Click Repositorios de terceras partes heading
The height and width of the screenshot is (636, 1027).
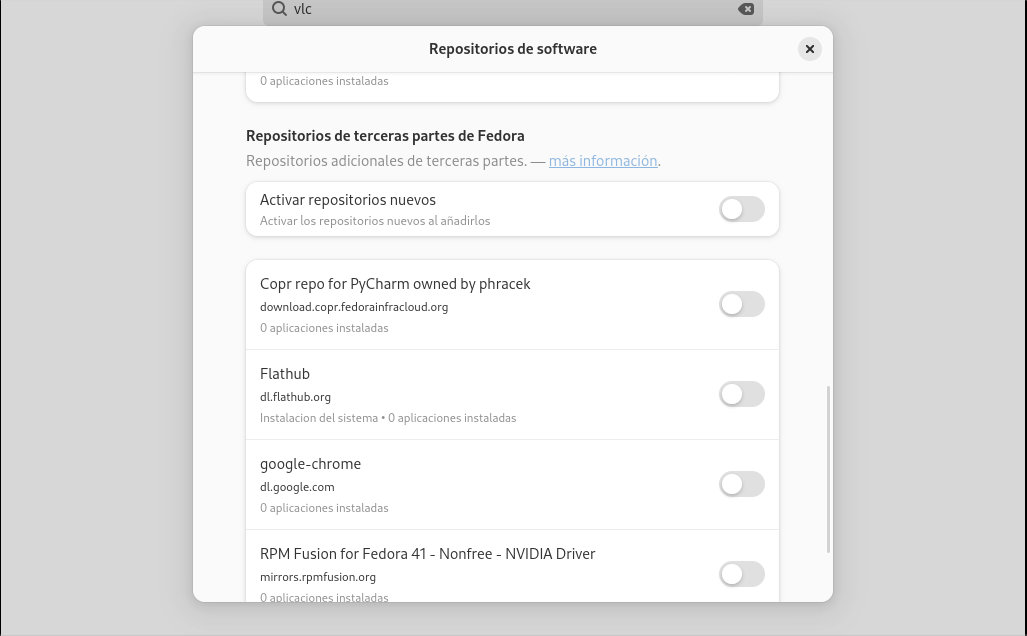[385, 136]
